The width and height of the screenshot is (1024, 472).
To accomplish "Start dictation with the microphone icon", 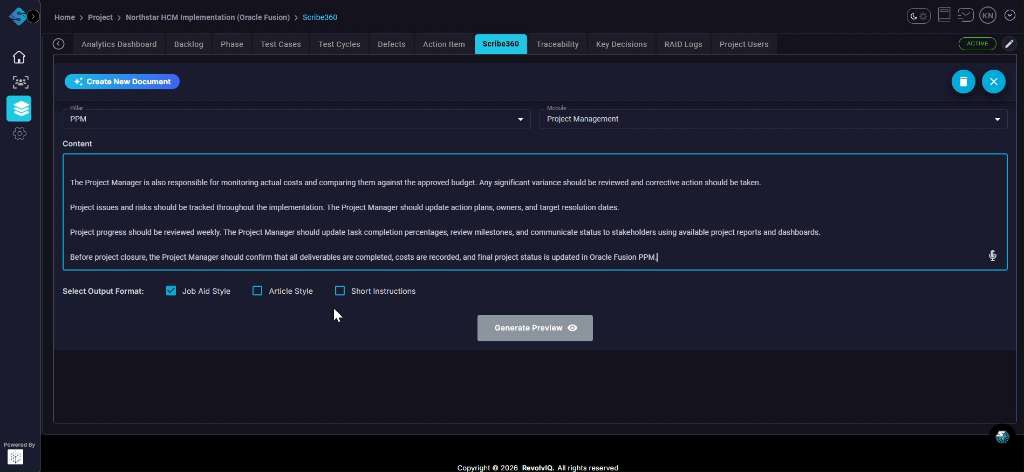I will pos(993,256).
